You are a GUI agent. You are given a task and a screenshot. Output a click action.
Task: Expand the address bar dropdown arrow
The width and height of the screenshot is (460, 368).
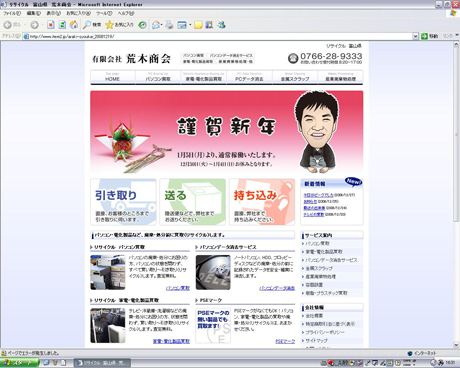pyautogui.click(x=415, y=36)
